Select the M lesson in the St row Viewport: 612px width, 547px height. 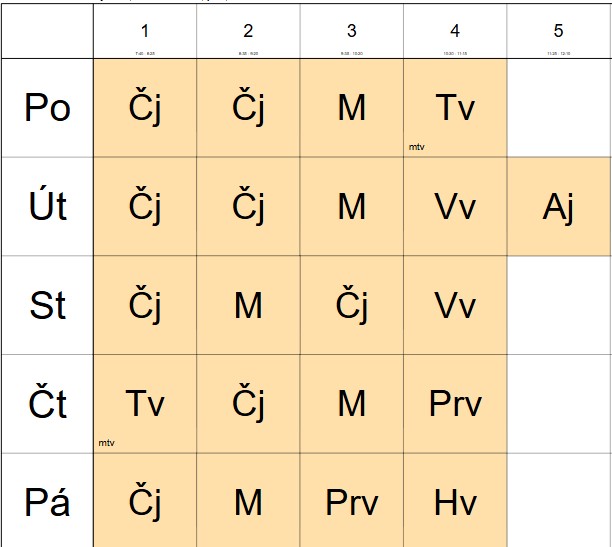pos(248,305)
